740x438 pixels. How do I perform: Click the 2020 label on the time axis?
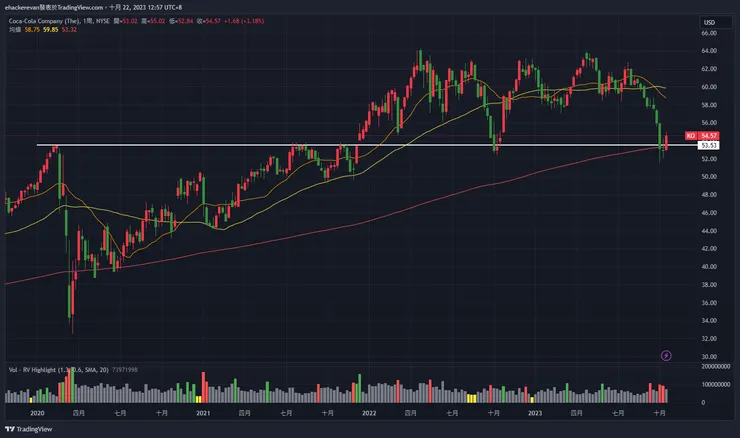click(37, 413)
